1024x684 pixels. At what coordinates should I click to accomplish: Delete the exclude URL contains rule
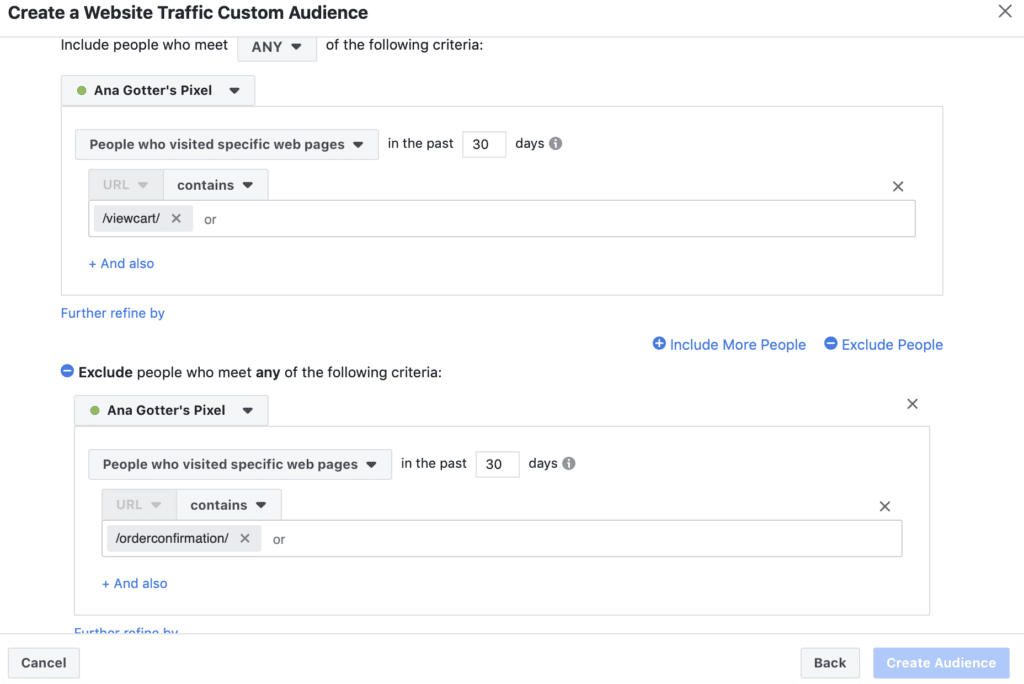884,506
